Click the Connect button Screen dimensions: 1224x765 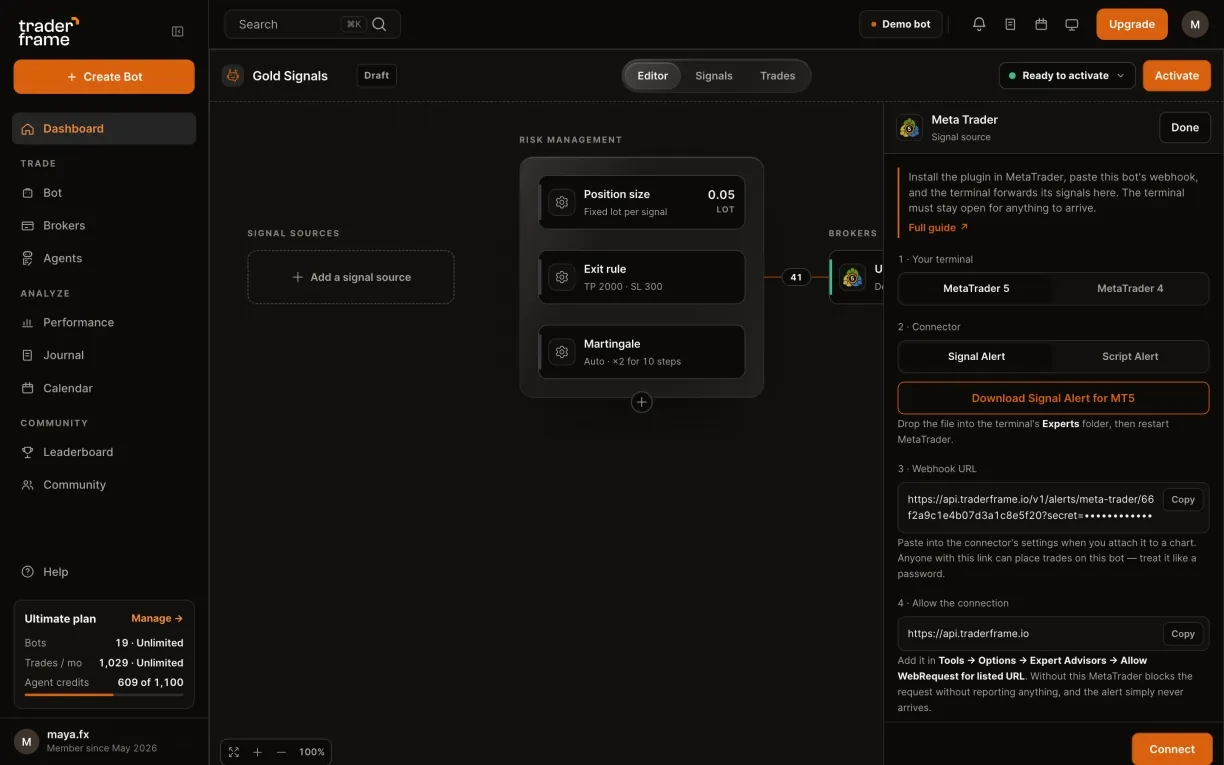click(1172, 749)
